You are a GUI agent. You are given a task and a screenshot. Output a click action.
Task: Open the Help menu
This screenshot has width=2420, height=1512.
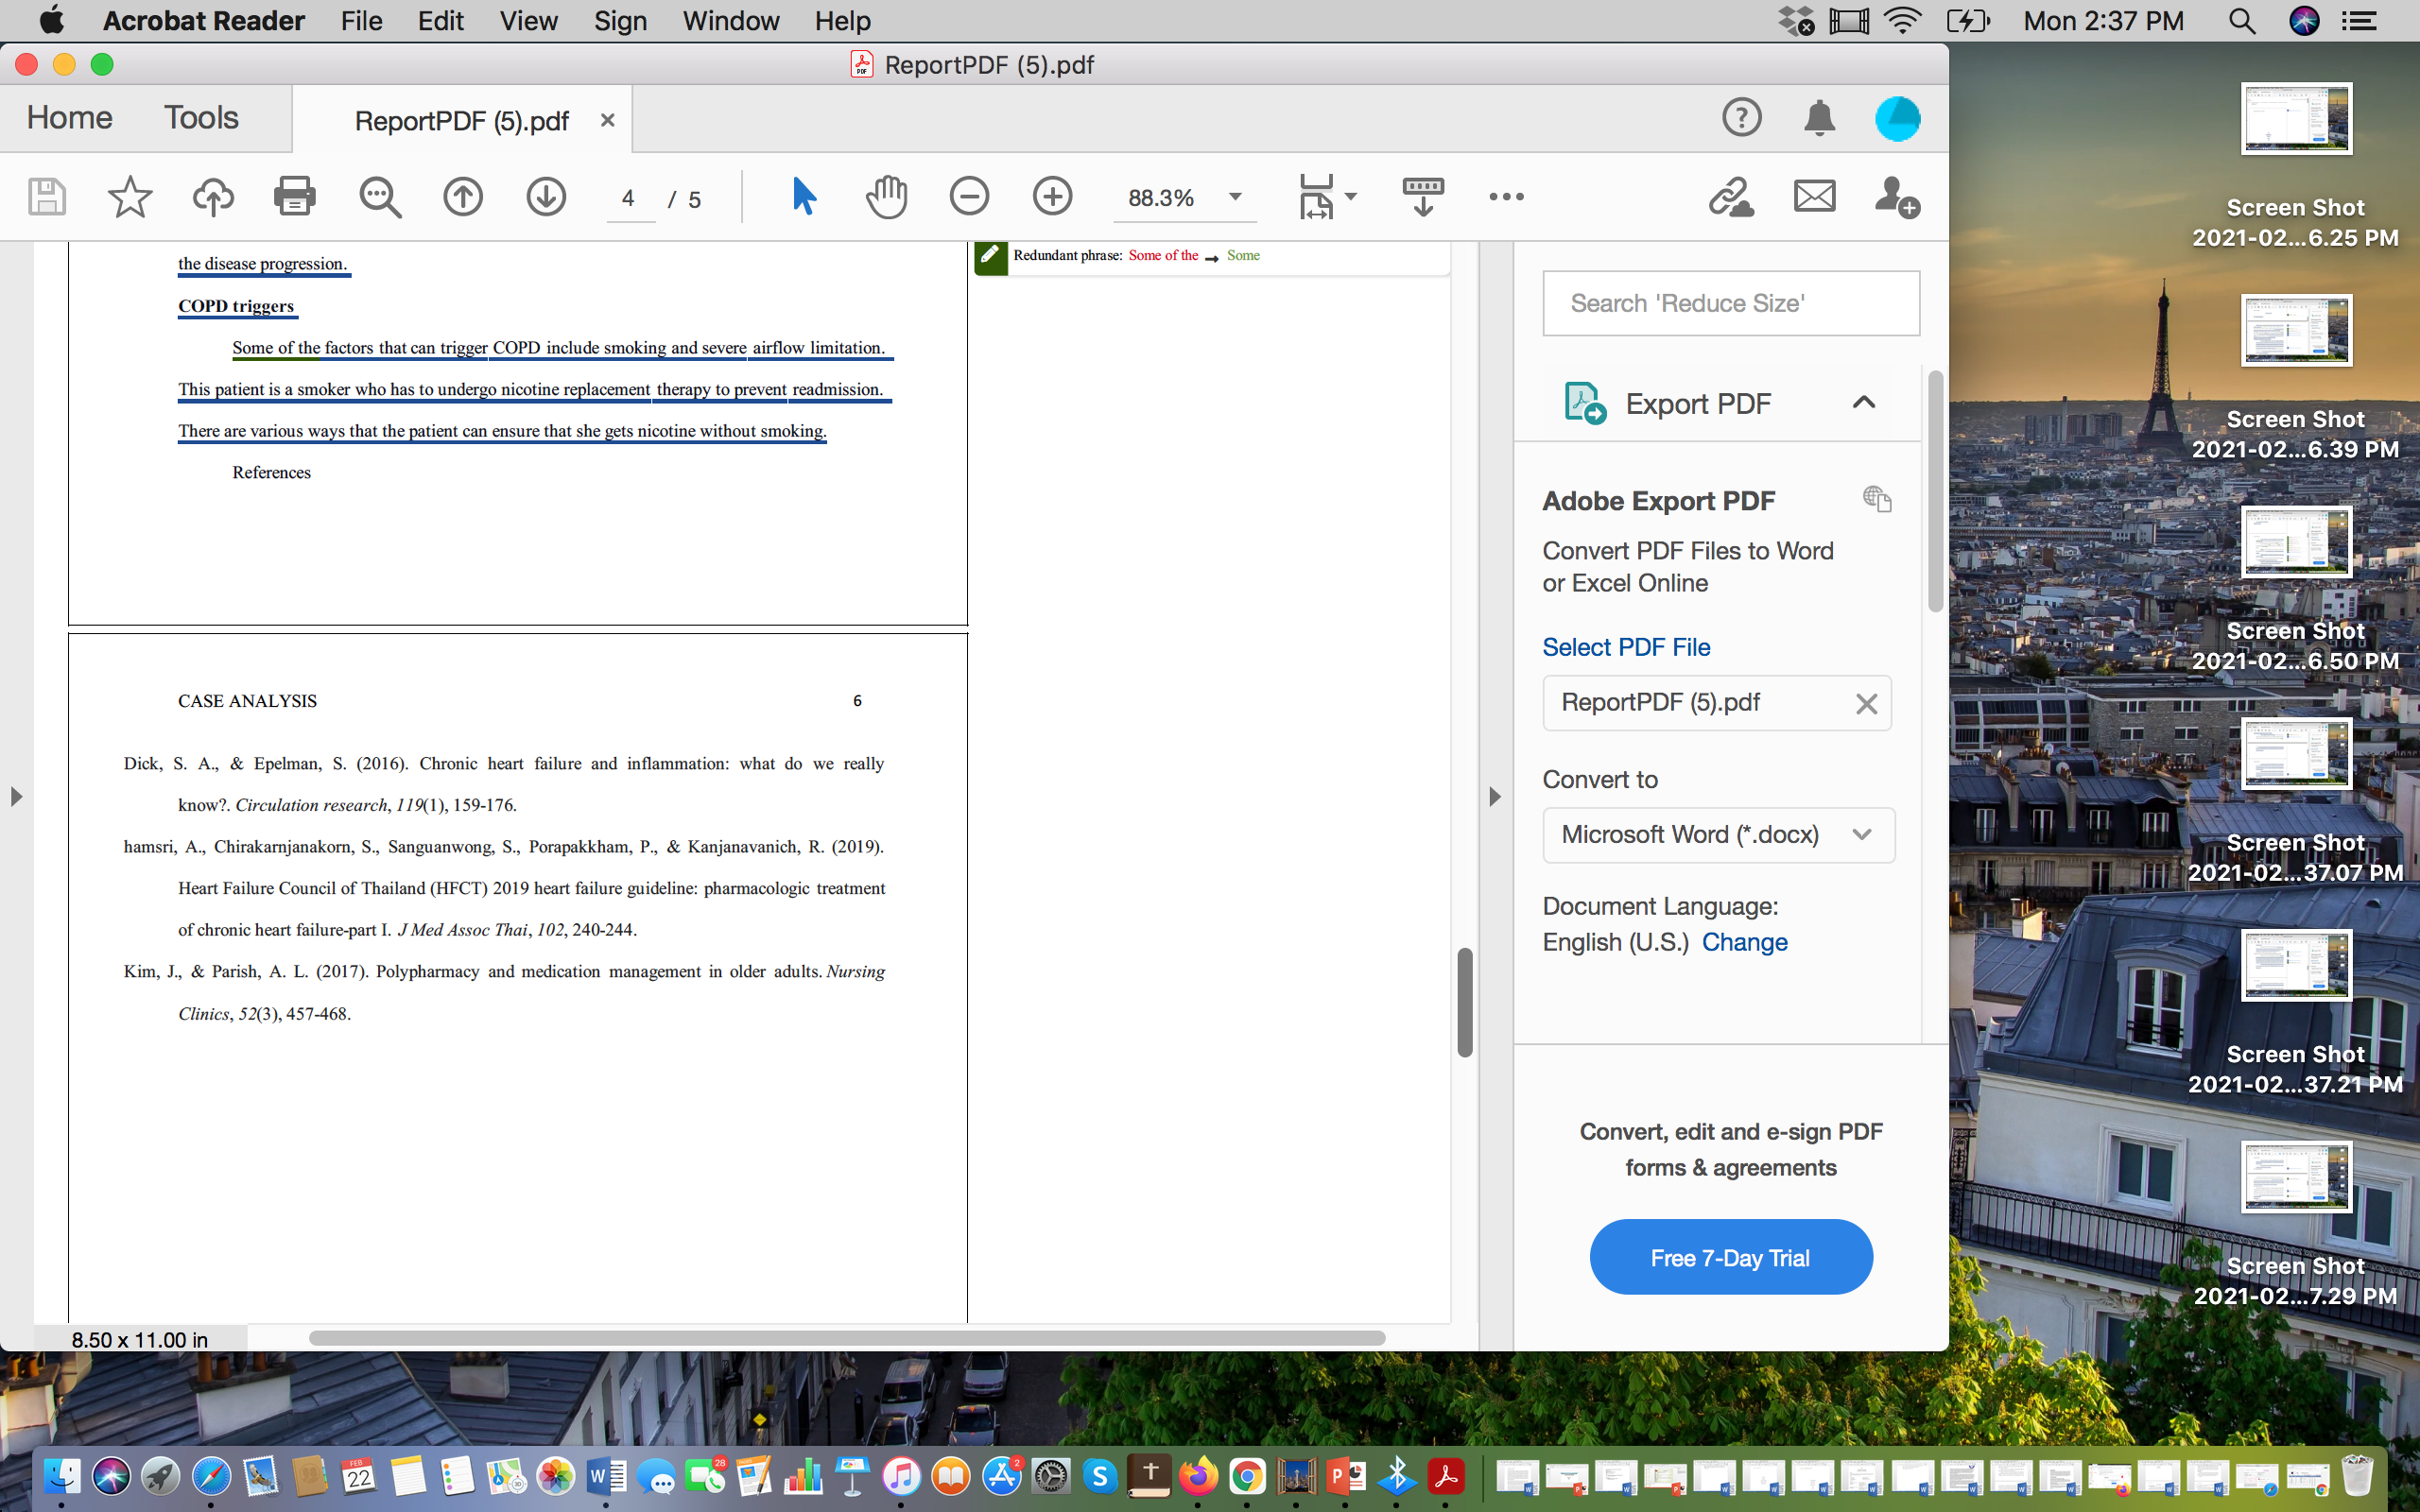pos(842,21)
